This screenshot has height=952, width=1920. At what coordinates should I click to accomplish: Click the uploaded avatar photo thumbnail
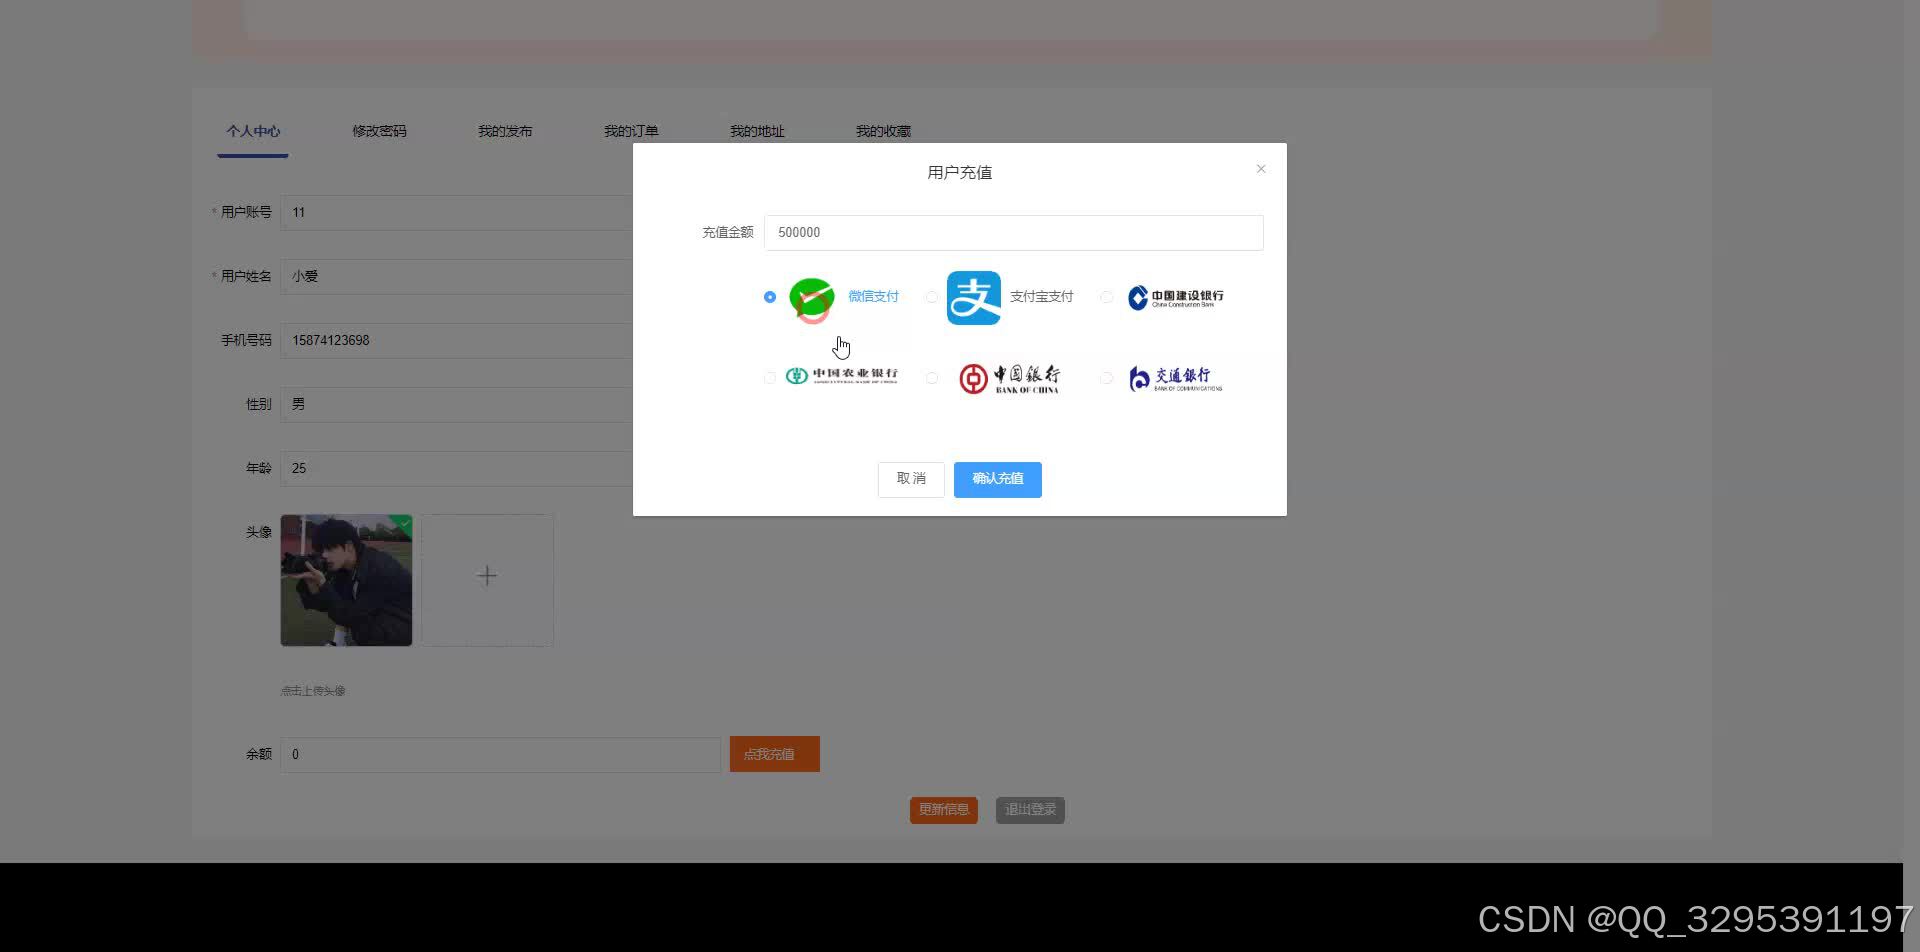[346, 580]
